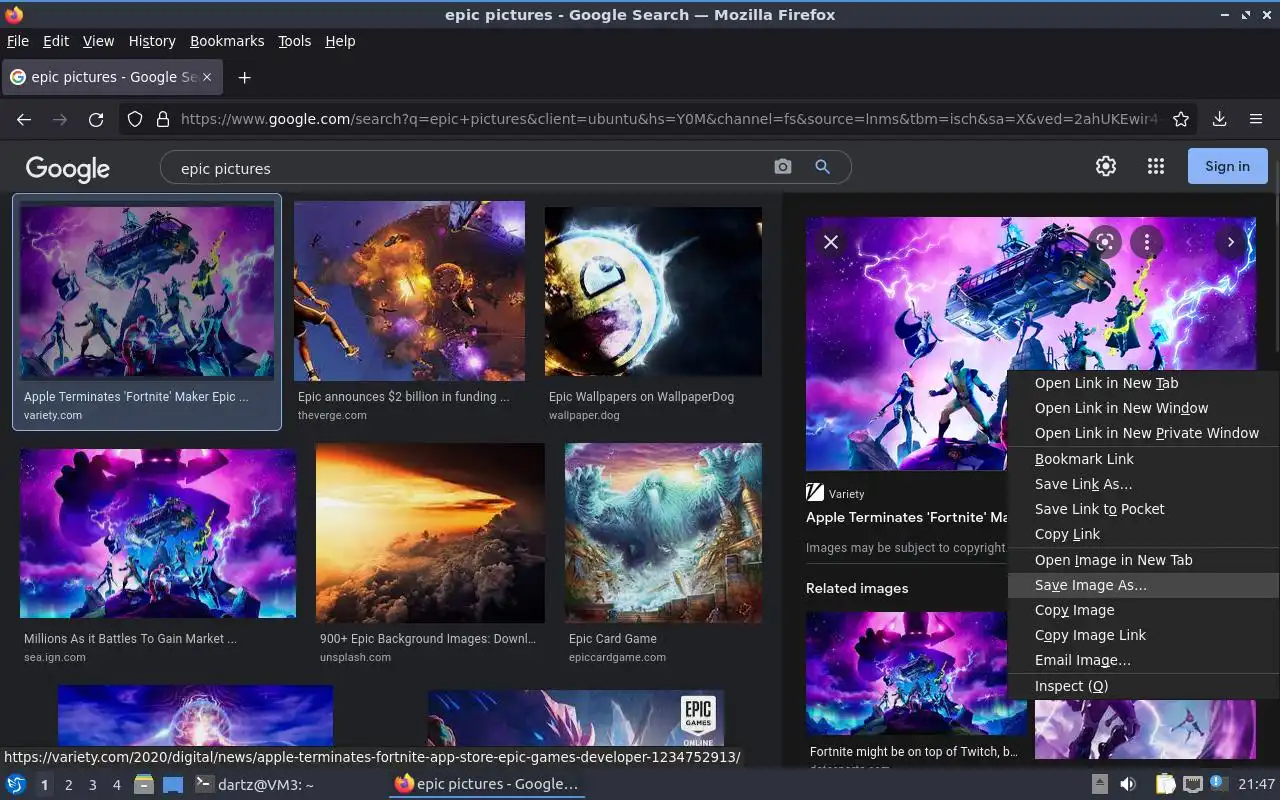The width and height of the screenshot is (1280, 800).
Task: Go back to the previous page
Action: click(x=24, y=119)
